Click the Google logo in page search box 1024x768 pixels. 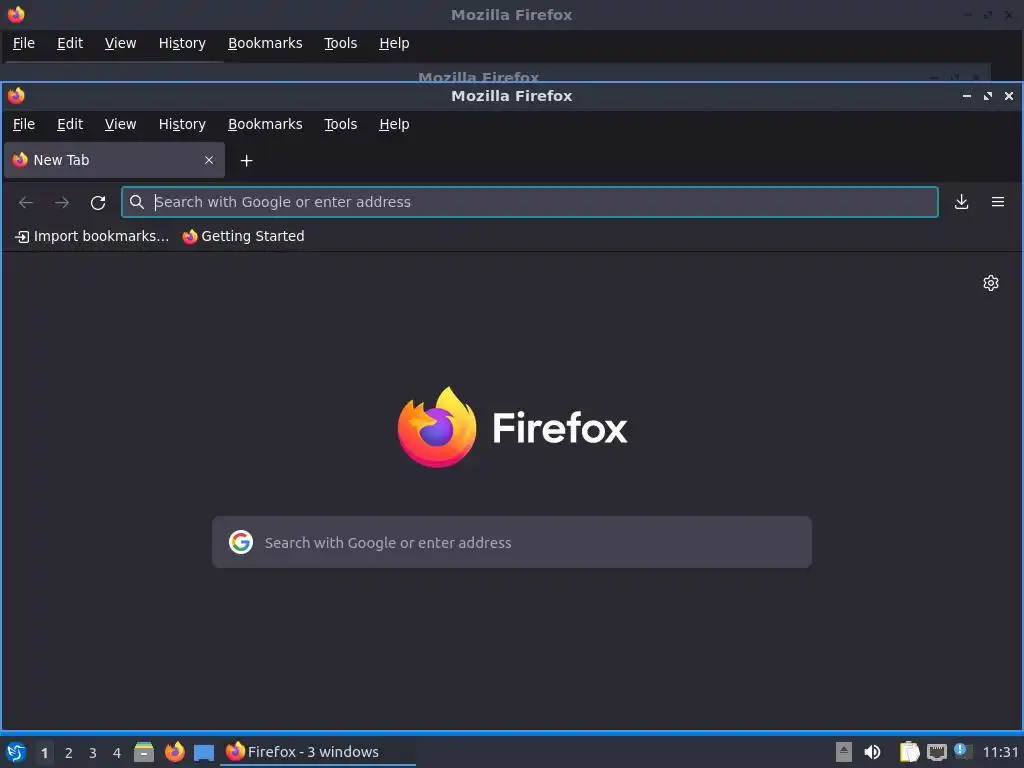[x=241, y=542]
